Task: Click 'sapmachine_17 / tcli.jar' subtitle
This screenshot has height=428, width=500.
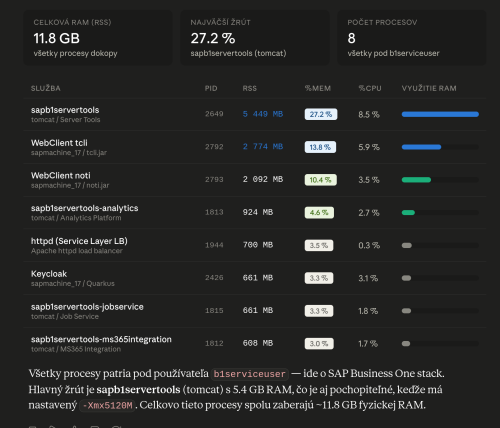Action: click(x=69, y=153)
